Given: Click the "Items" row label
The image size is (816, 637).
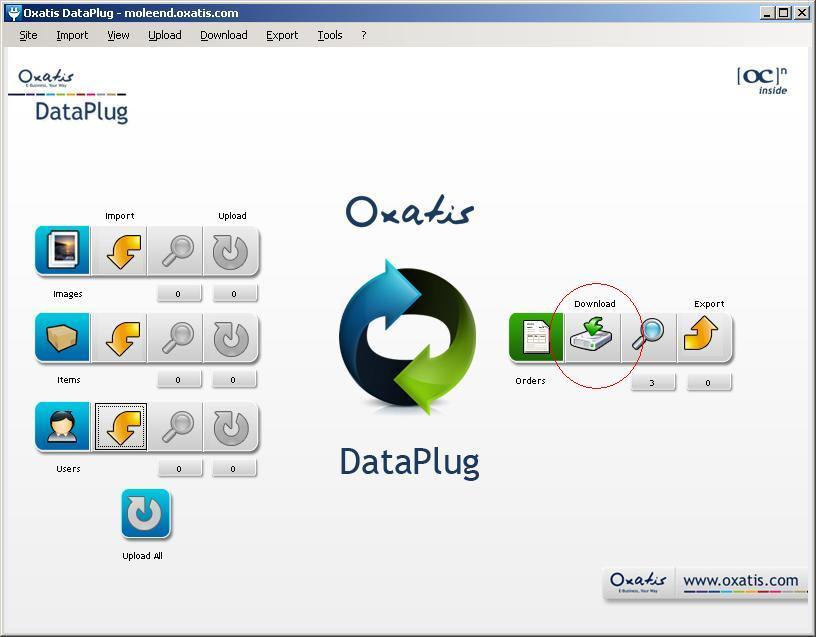Looking at the screenshot, I should coord(69,380).
